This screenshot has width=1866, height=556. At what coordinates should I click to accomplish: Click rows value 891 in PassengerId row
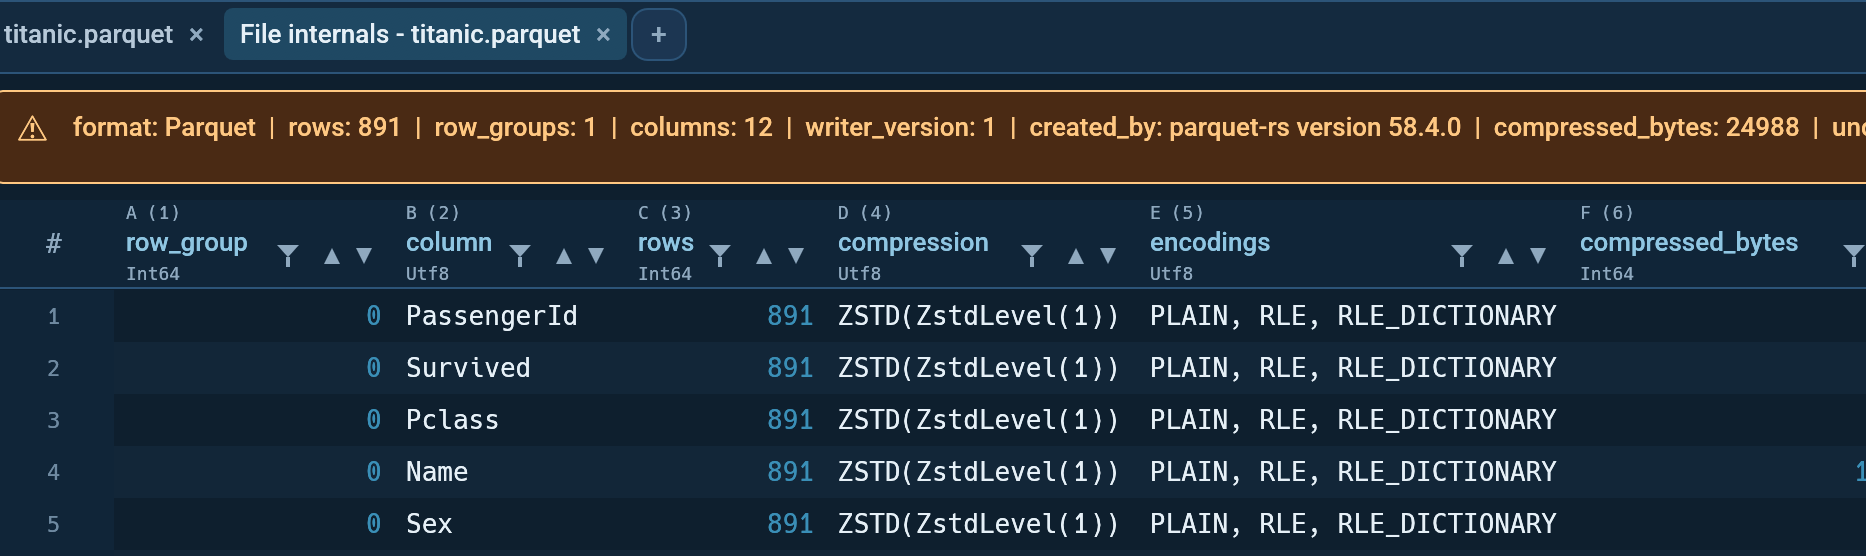790,316
